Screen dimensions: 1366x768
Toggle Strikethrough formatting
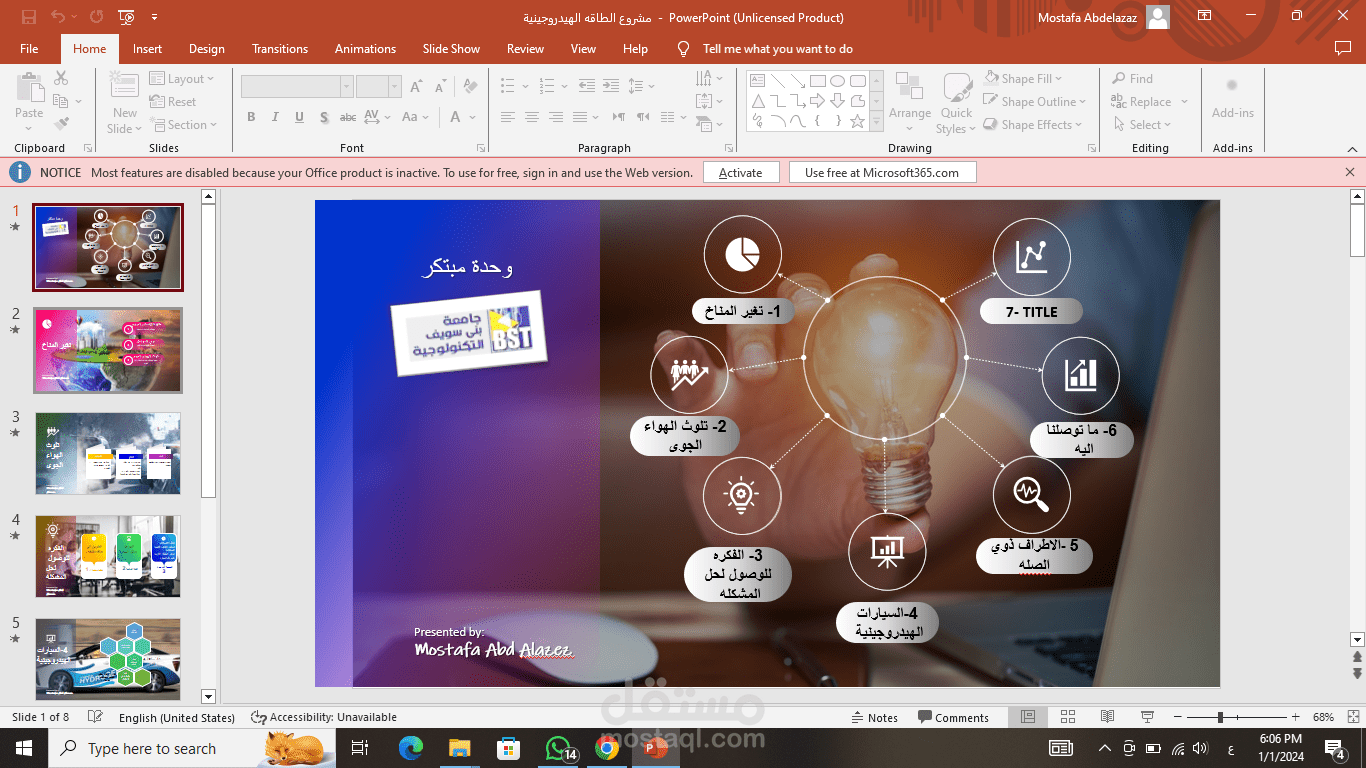click(347, 117)
